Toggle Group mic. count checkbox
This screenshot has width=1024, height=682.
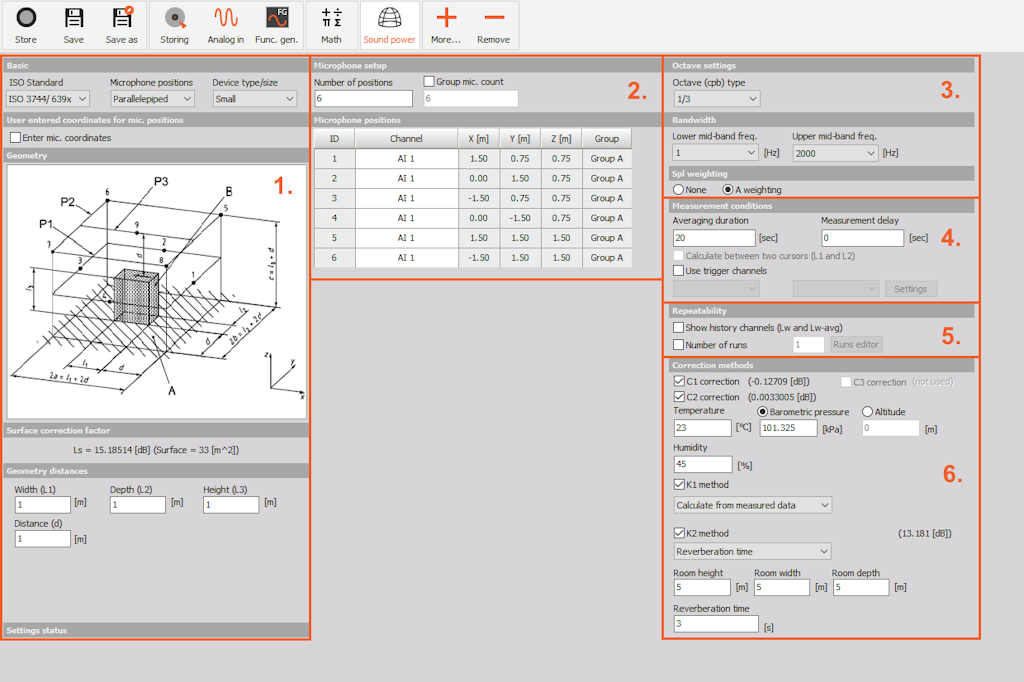(x=429, y=82)
